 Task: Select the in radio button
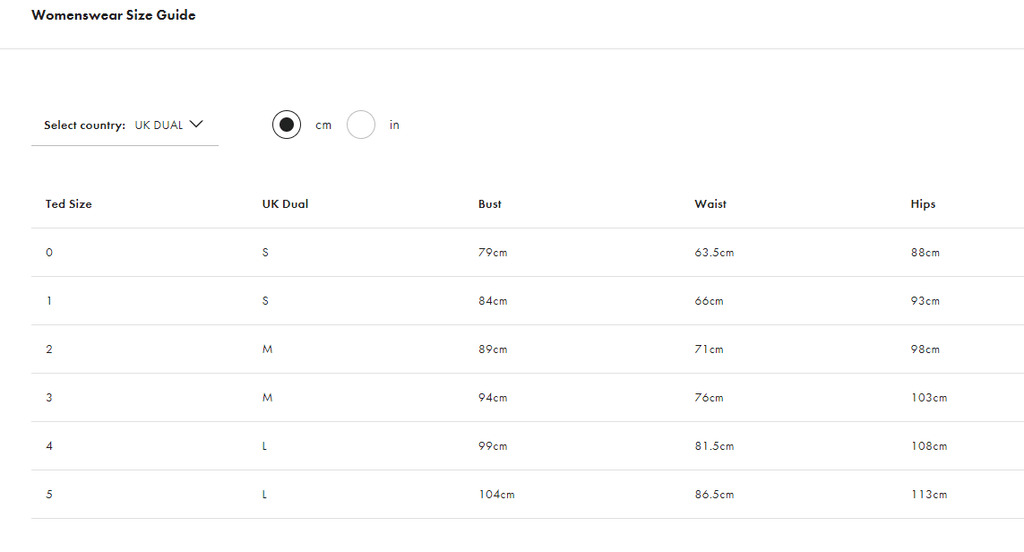(360, 125)
